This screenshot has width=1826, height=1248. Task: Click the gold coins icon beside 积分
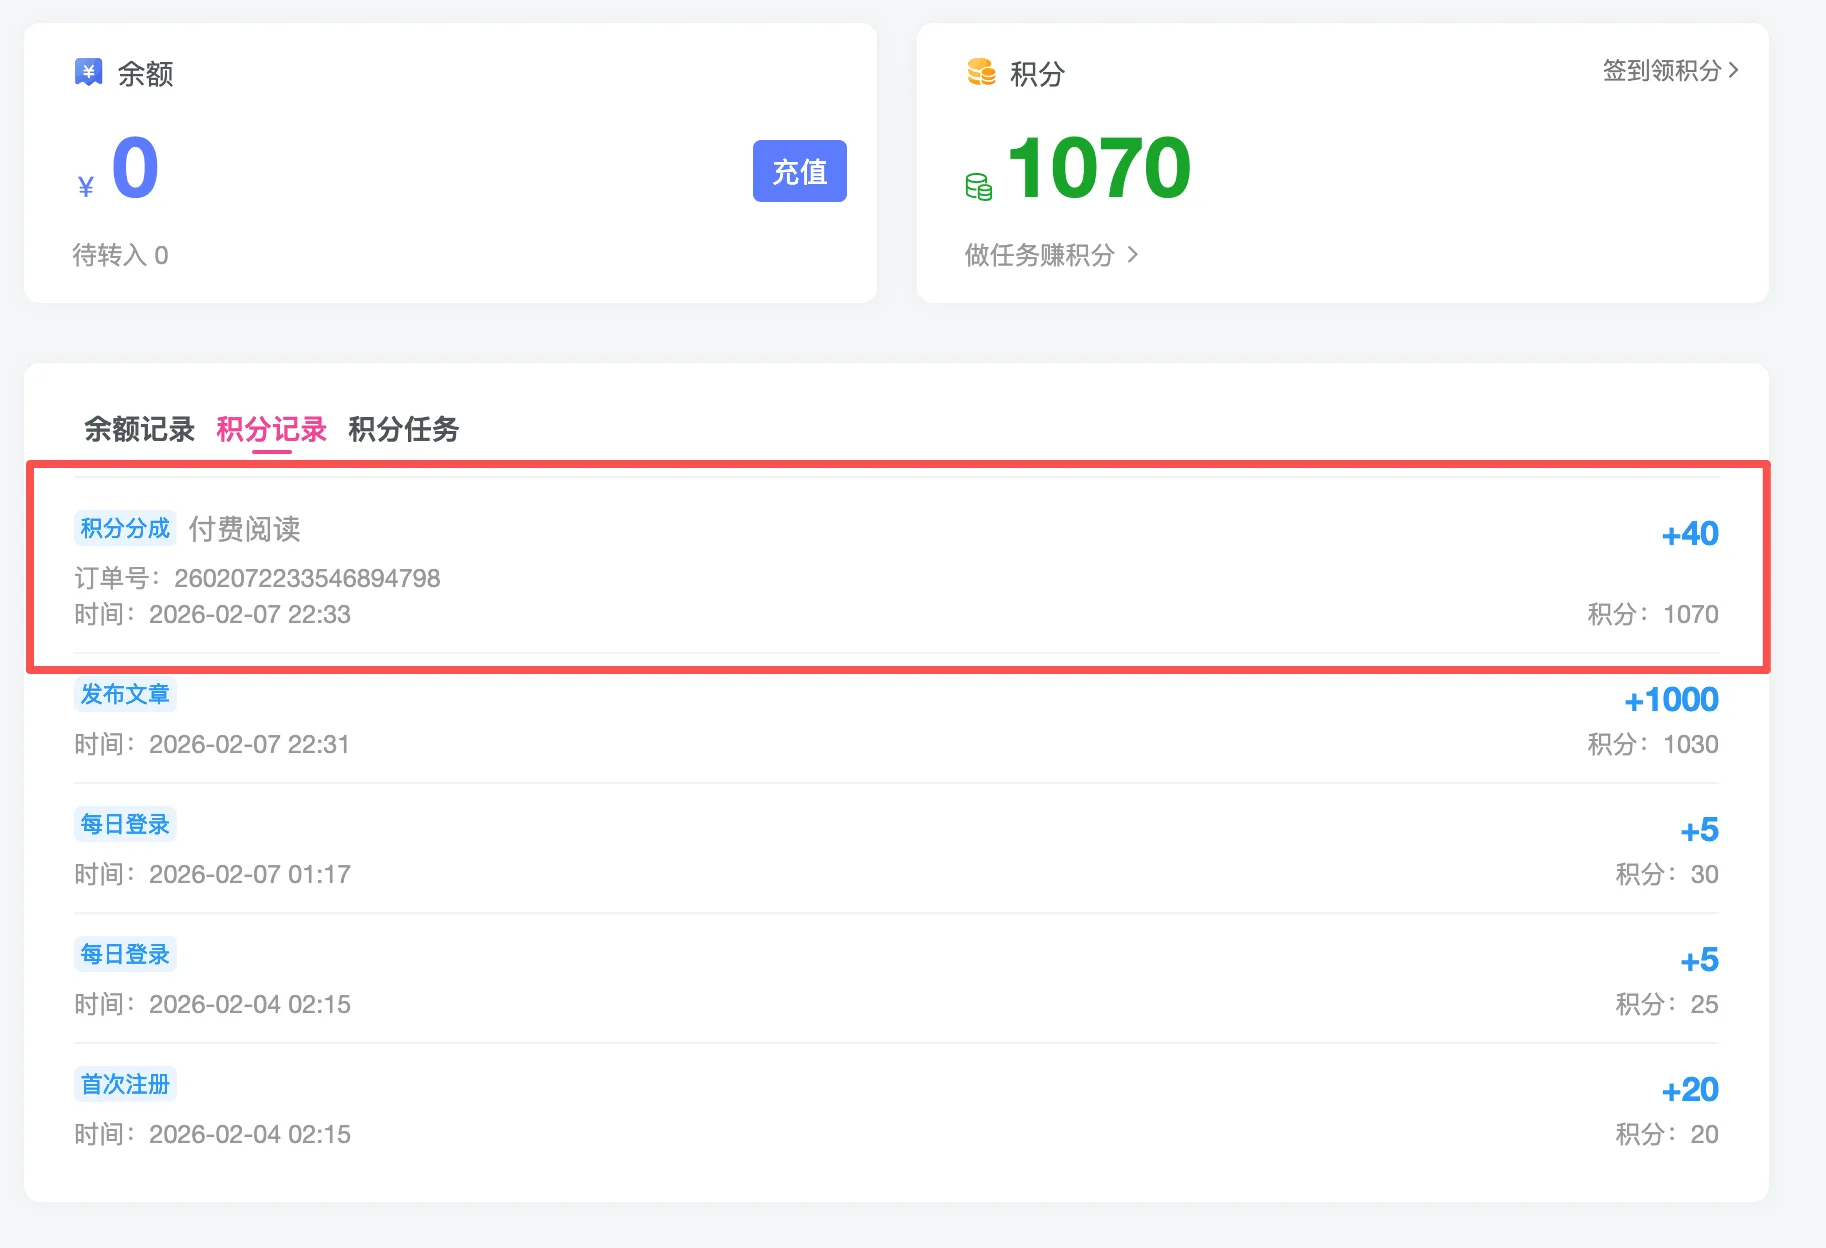click(x=981, y=72)
